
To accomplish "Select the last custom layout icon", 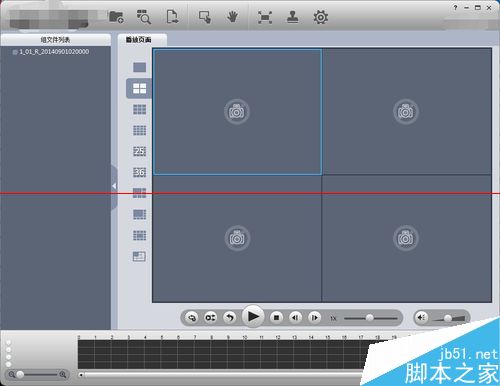I will click(x=139, y=256).
